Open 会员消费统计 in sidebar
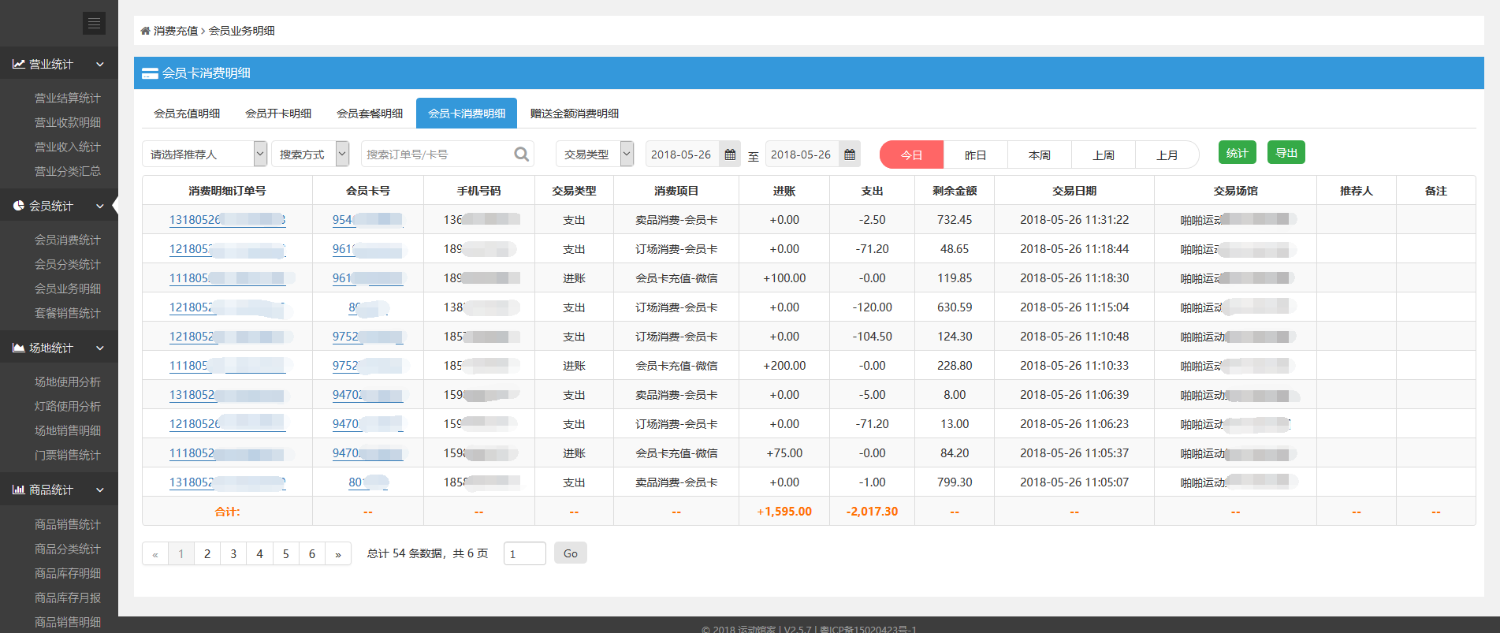The image size is (1500, 633). [x=68, y=240]
